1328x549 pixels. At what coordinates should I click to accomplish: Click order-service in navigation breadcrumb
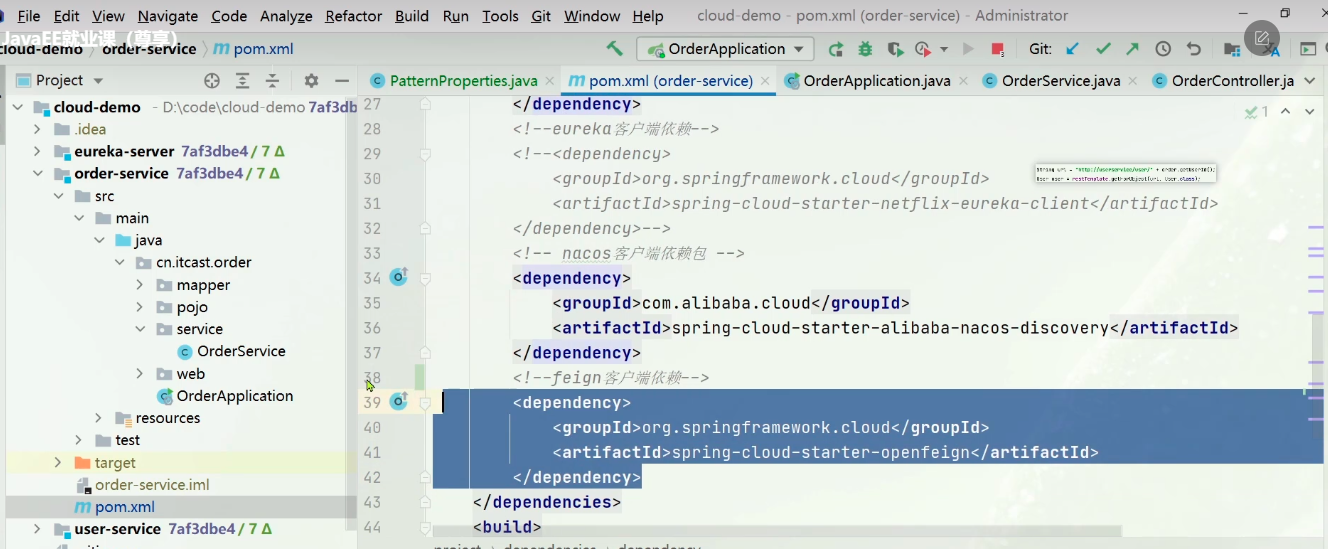pyautogui.click(x=149, y=49)
